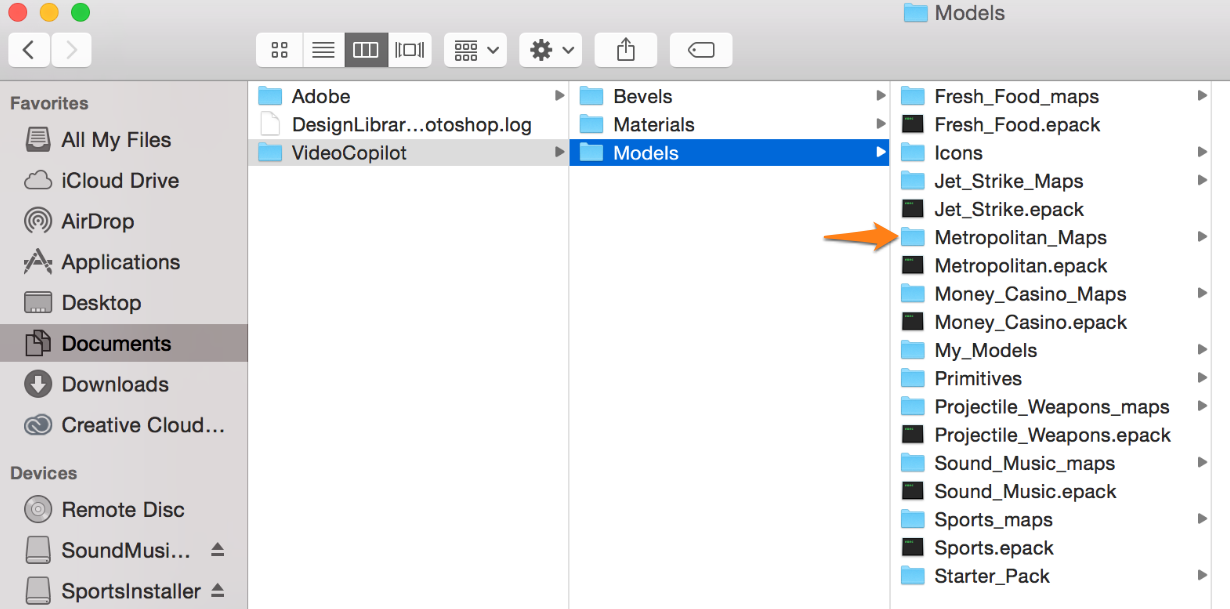Toggle column view in toolbar
1230x609 pixels.
pyautogui.click(x=366, y=50)
